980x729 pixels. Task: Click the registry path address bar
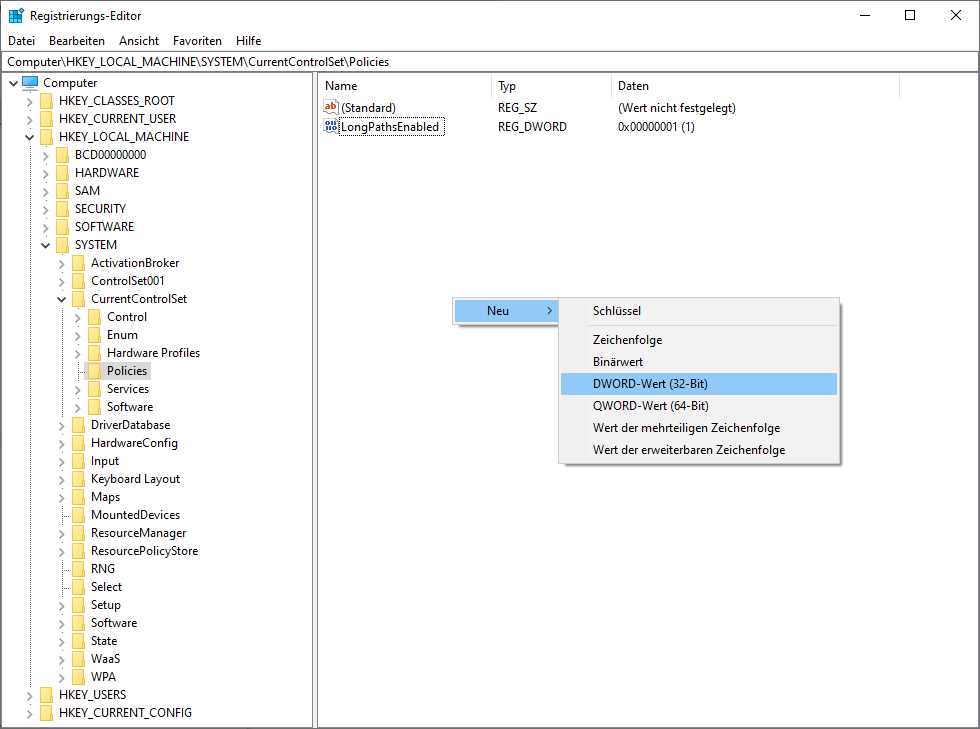point(490,62)
